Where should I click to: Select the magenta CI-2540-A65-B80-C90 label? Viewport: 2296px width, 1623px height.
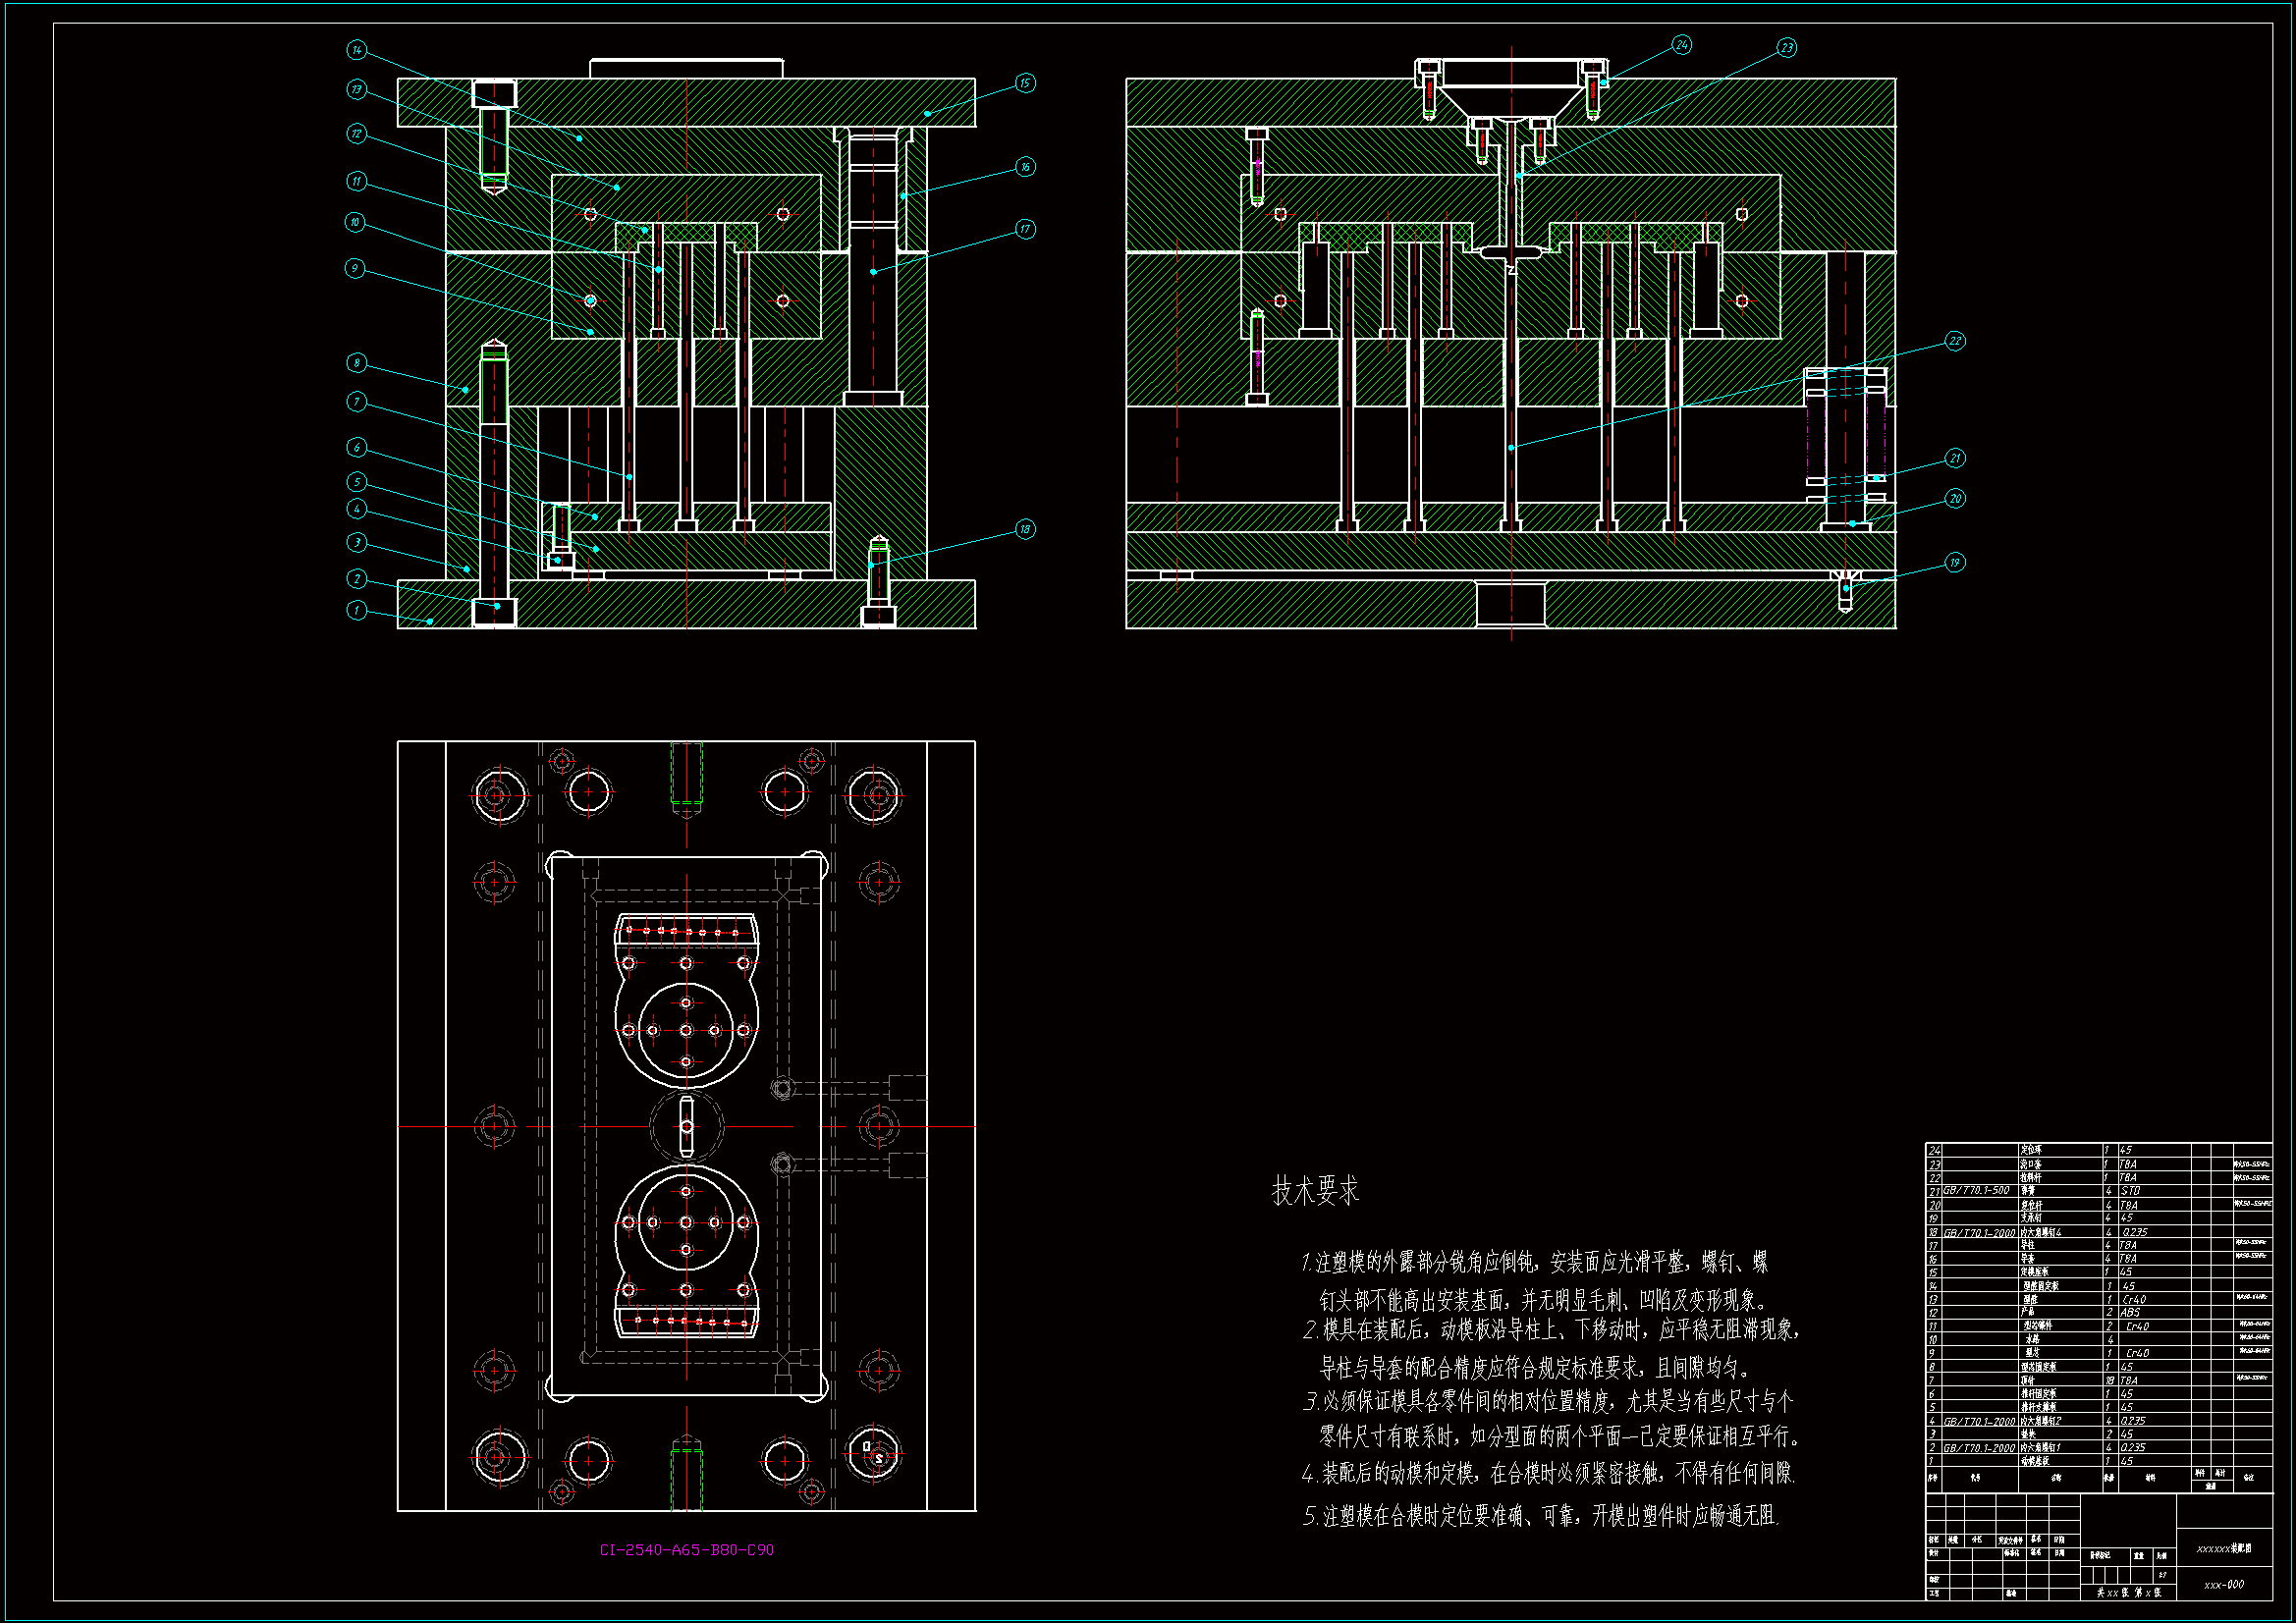[x=686, y=1550]
